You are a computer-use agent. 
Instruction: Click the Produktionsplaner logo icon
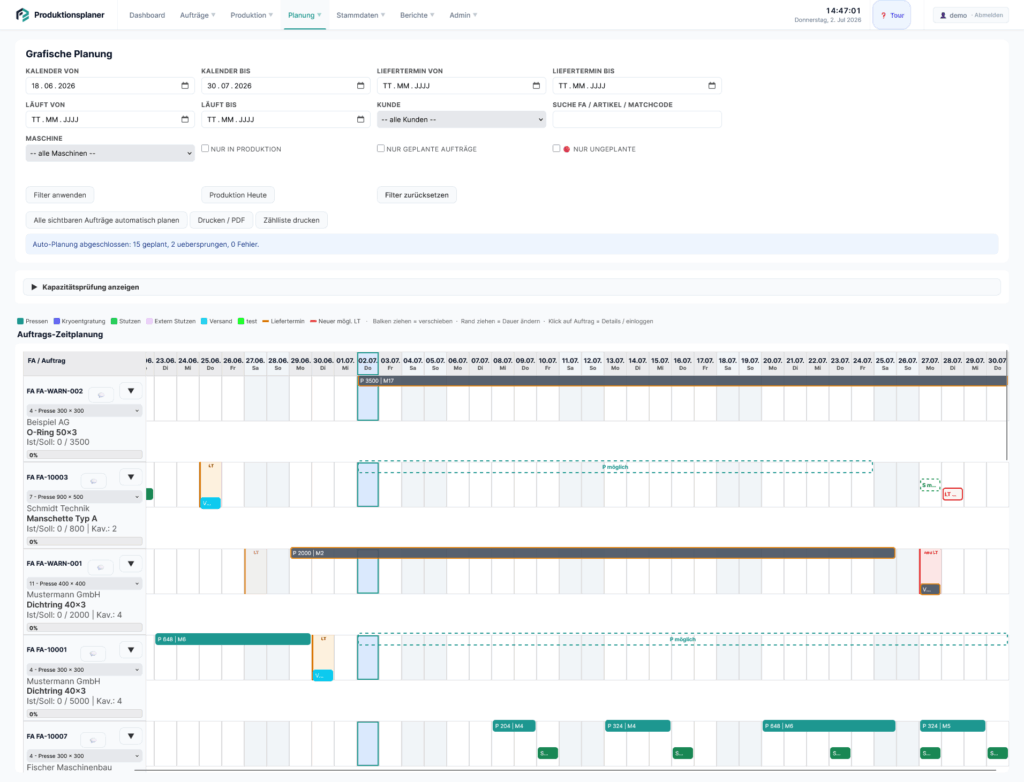click(x=23, y=14)
